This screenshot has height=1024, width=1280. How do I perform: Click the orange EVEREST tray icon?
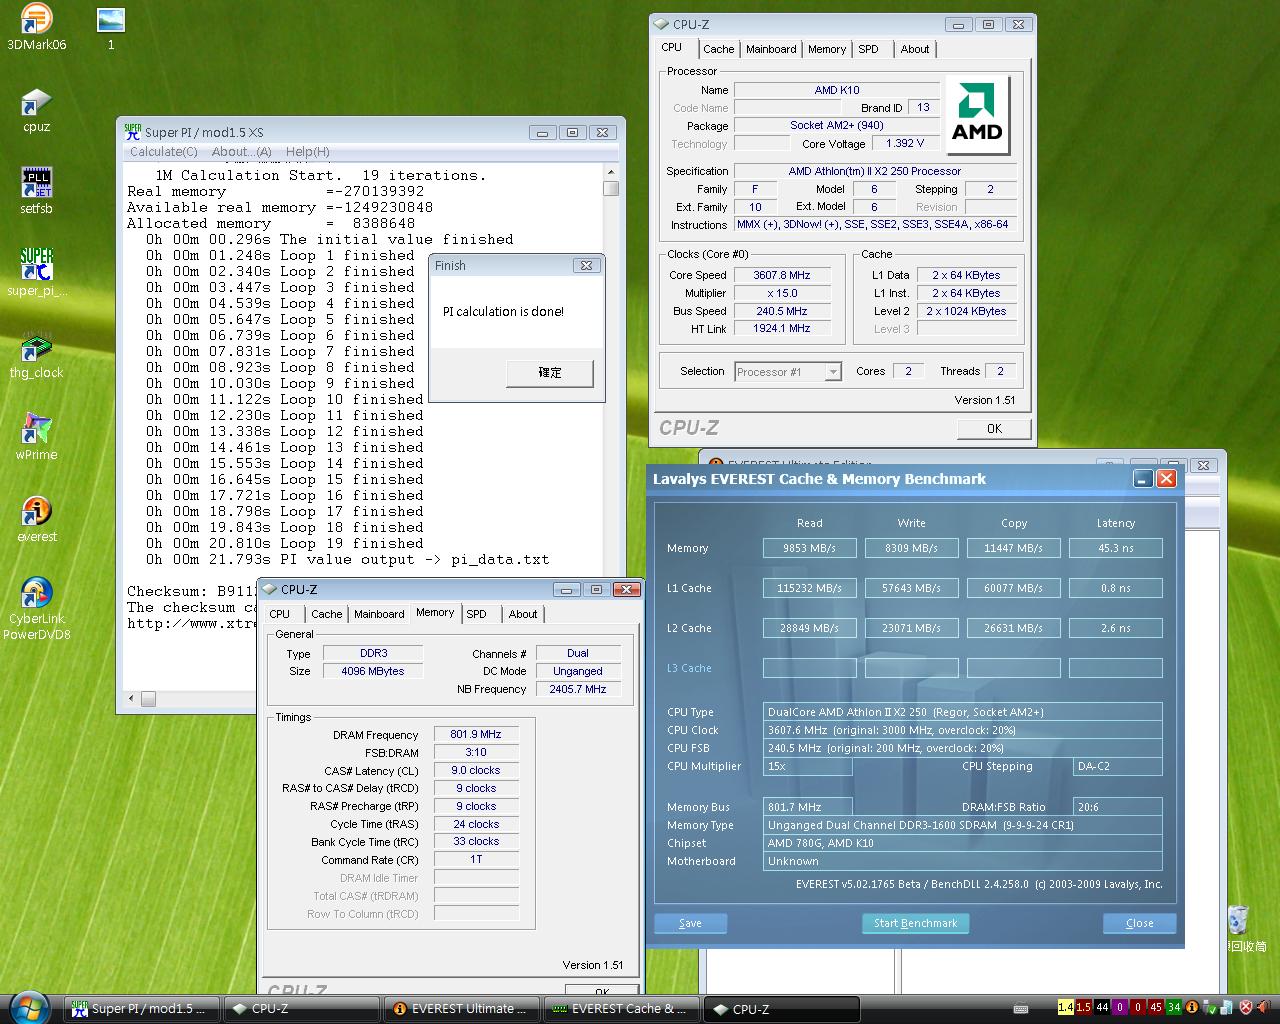(x=1193, y=1007)
